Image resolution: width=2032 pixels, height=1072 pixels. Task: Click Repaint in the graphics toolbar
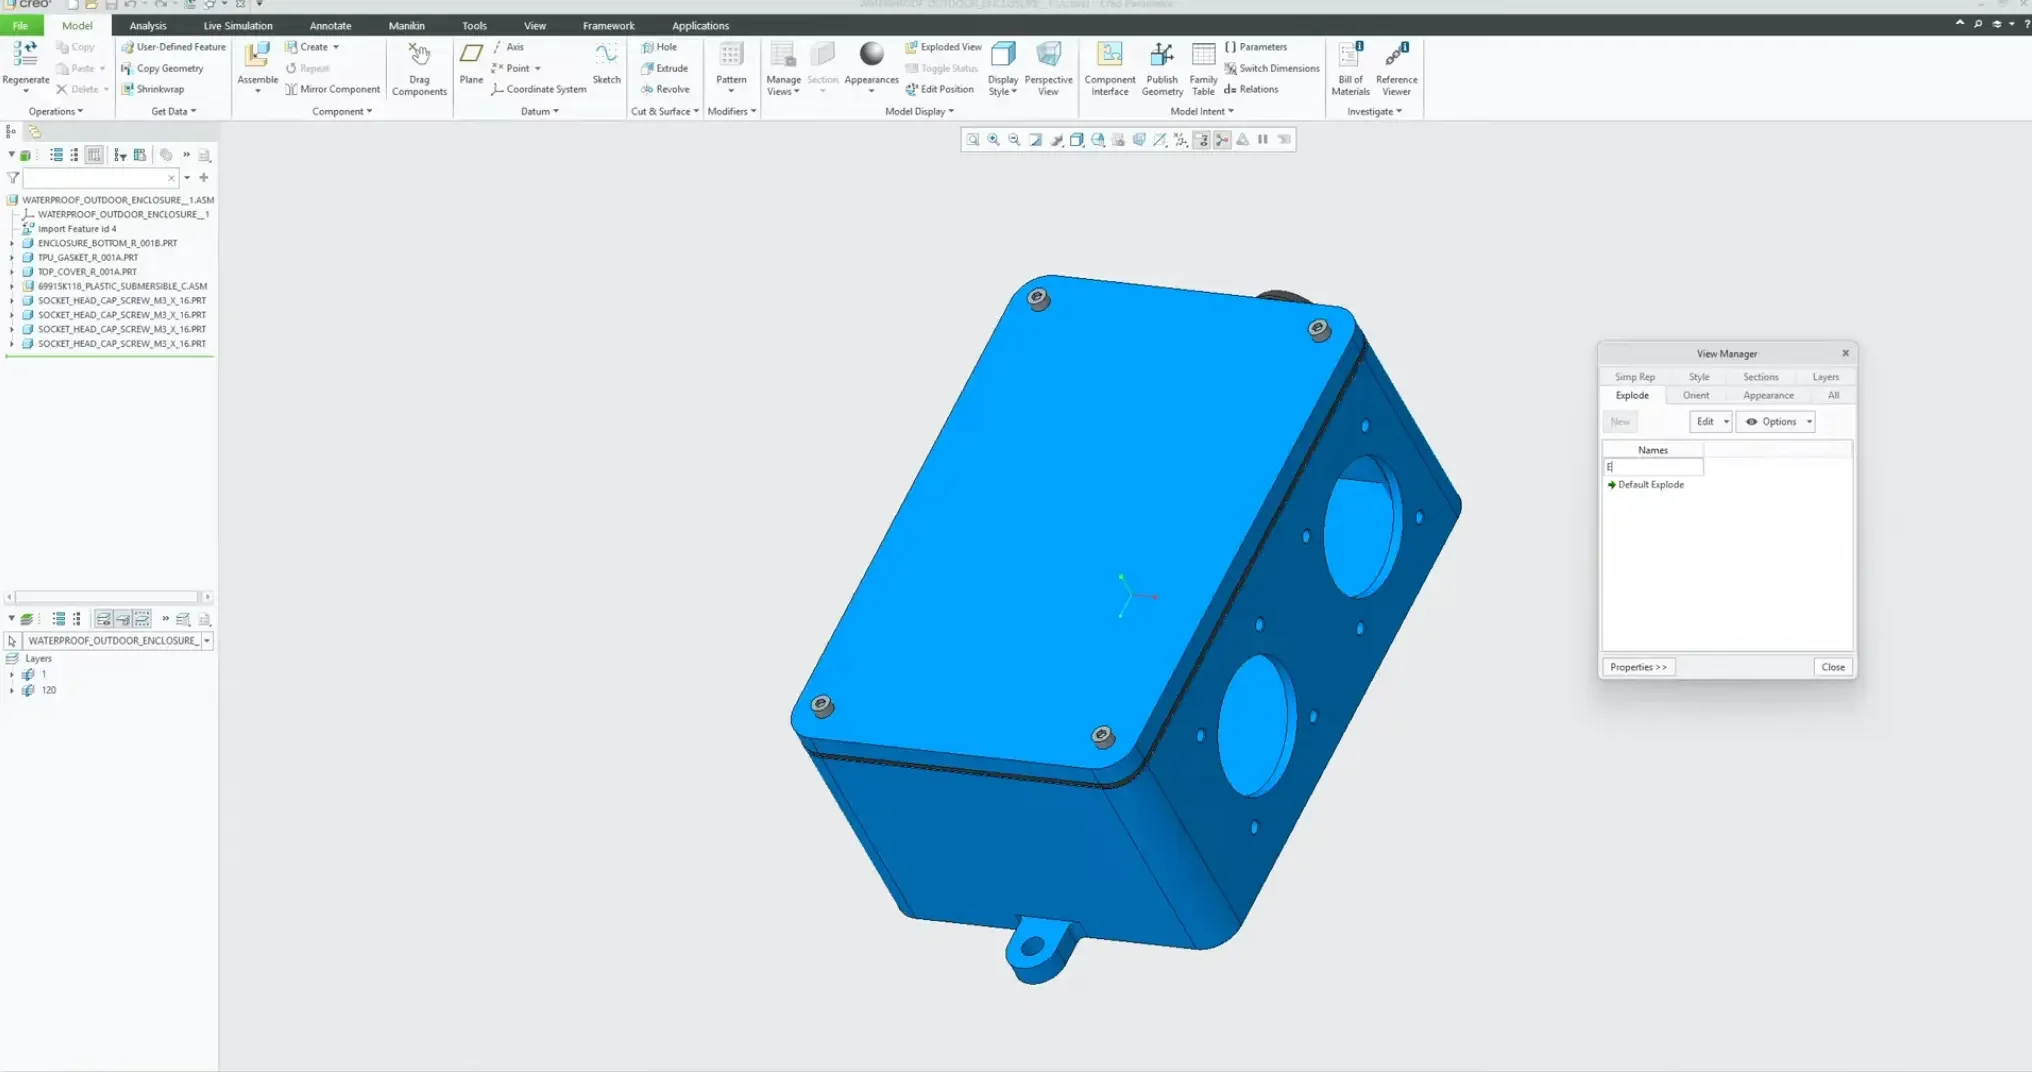coord(1035,140)
